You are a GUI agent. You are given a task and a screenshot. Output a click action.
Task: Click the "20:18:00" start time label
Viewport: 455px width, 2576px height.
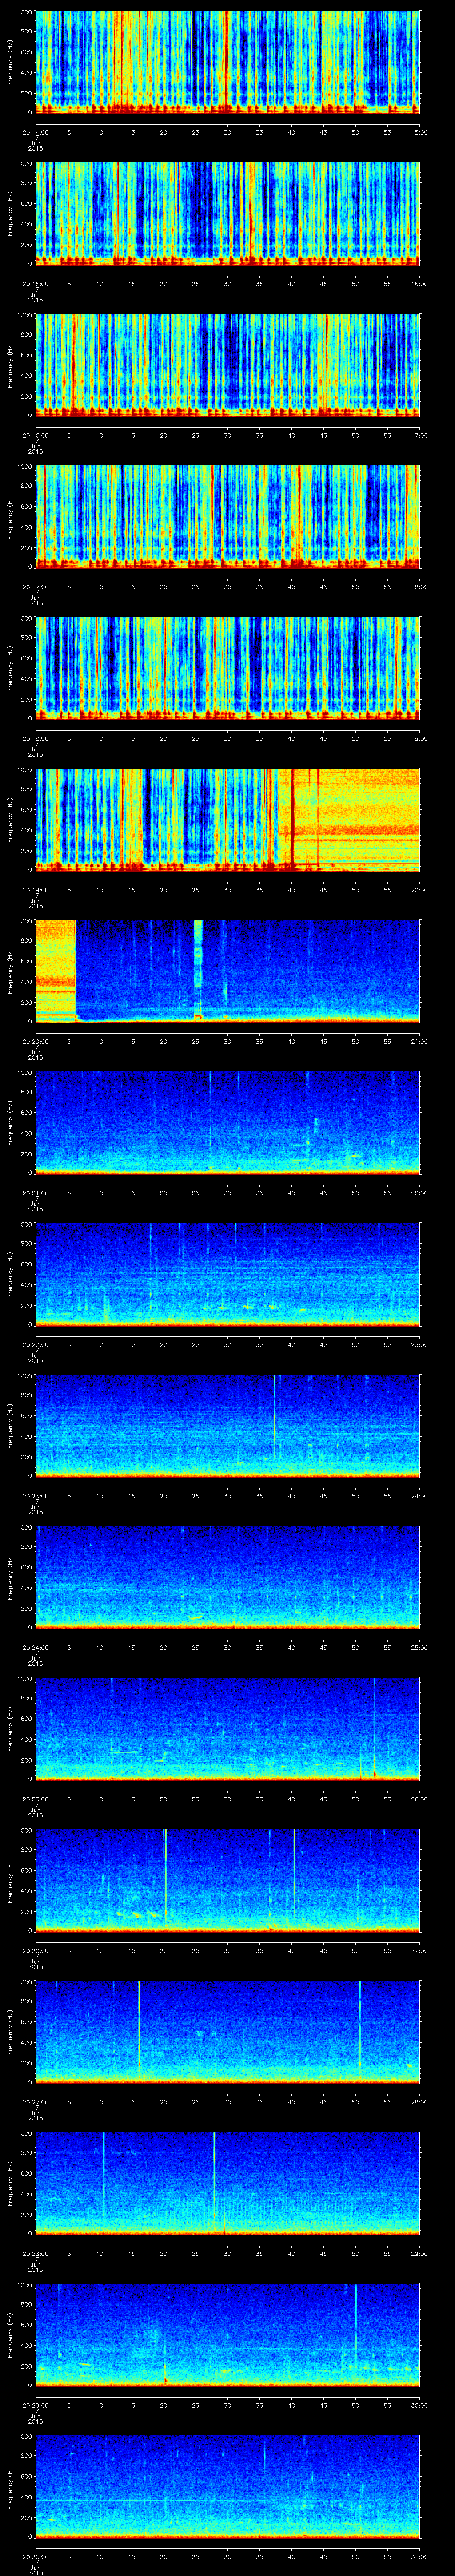coord(36,738)
